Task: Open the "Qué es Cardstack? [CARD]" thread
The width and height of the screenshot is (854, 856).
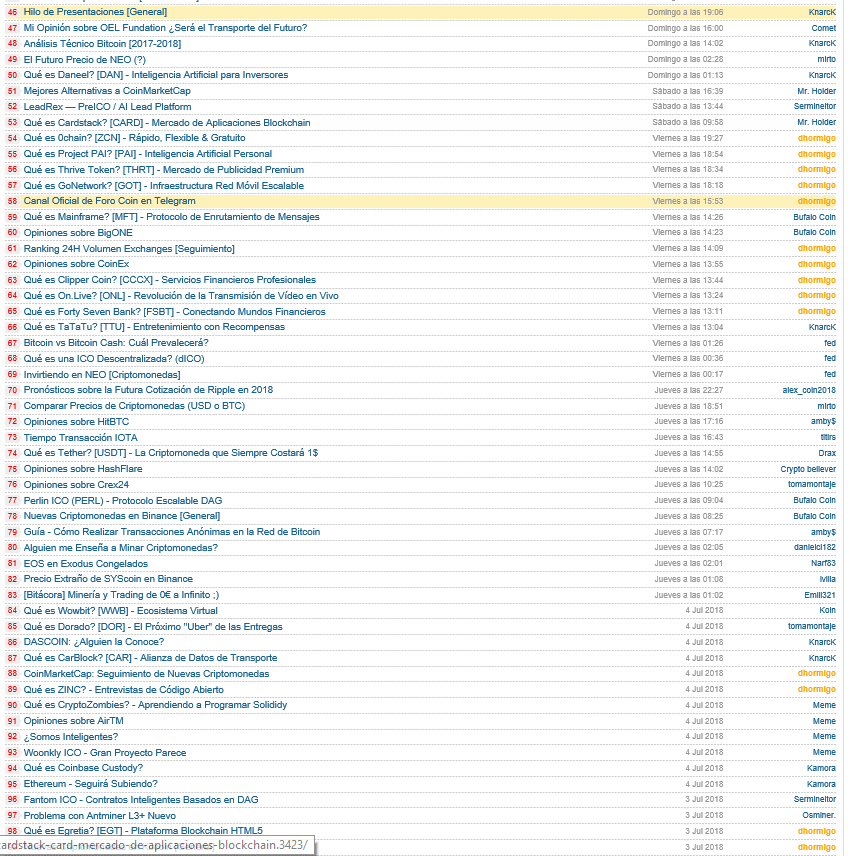Action: pos(167,122)
